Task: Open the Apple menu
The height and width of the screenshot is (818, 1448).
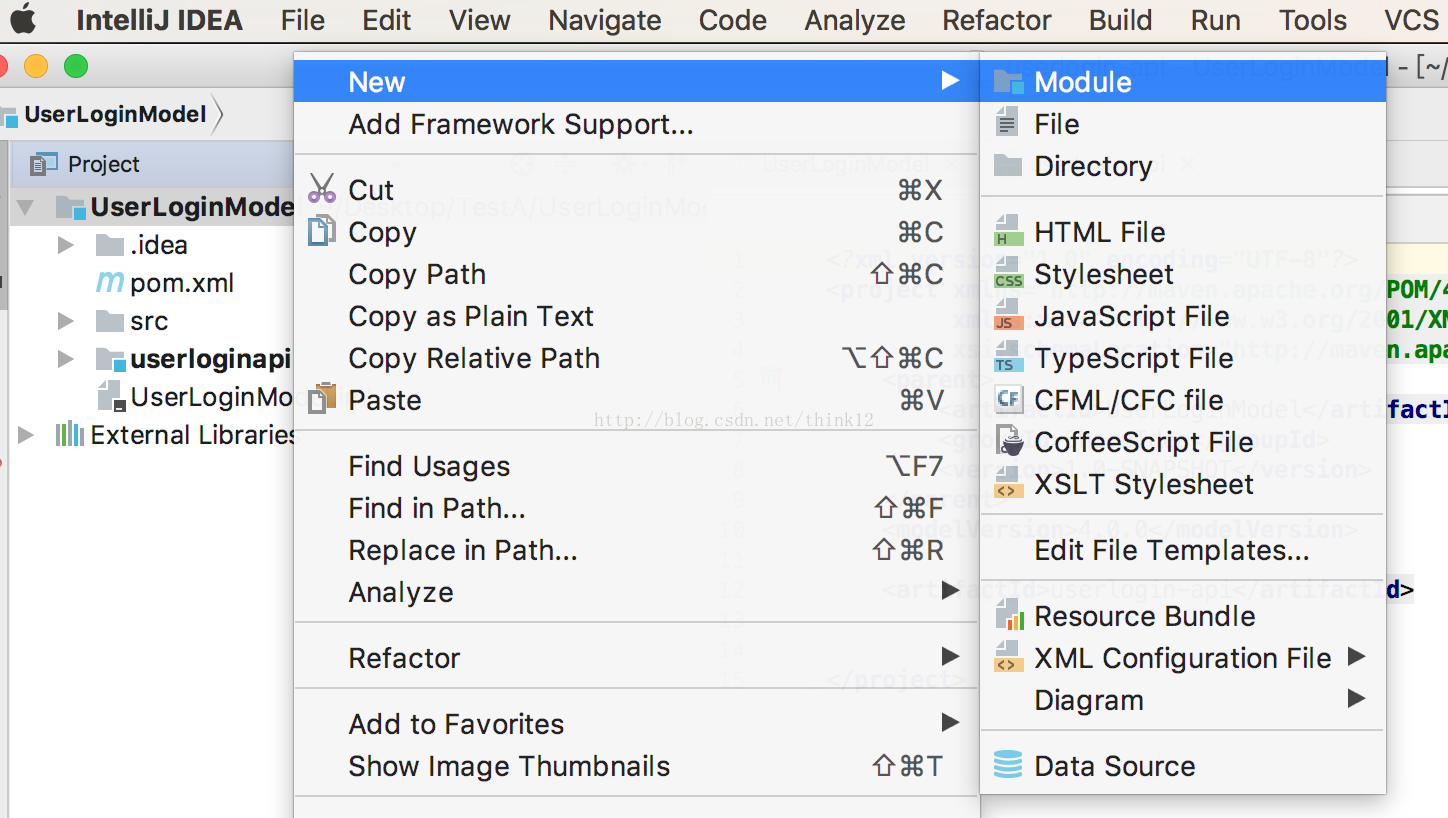Action: pyautogui.click(x=23, y=19)
